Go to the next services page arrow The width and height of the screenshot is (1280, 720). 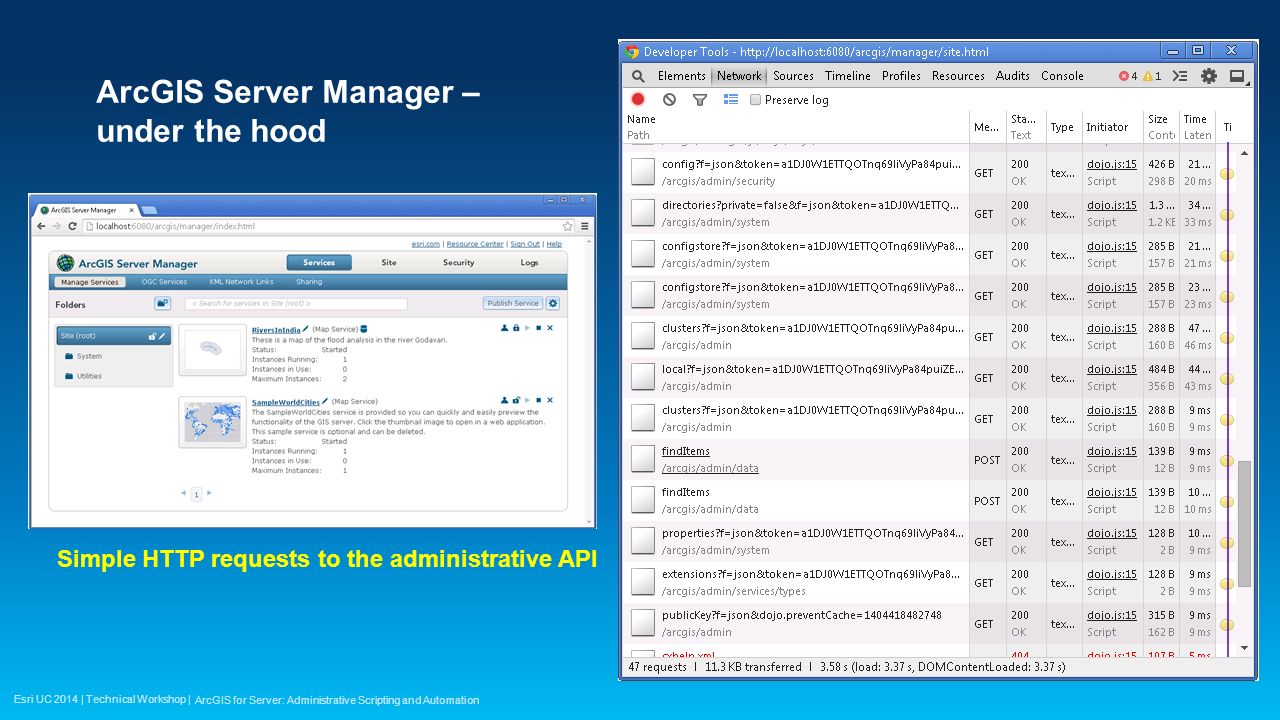tap(209, 493)
